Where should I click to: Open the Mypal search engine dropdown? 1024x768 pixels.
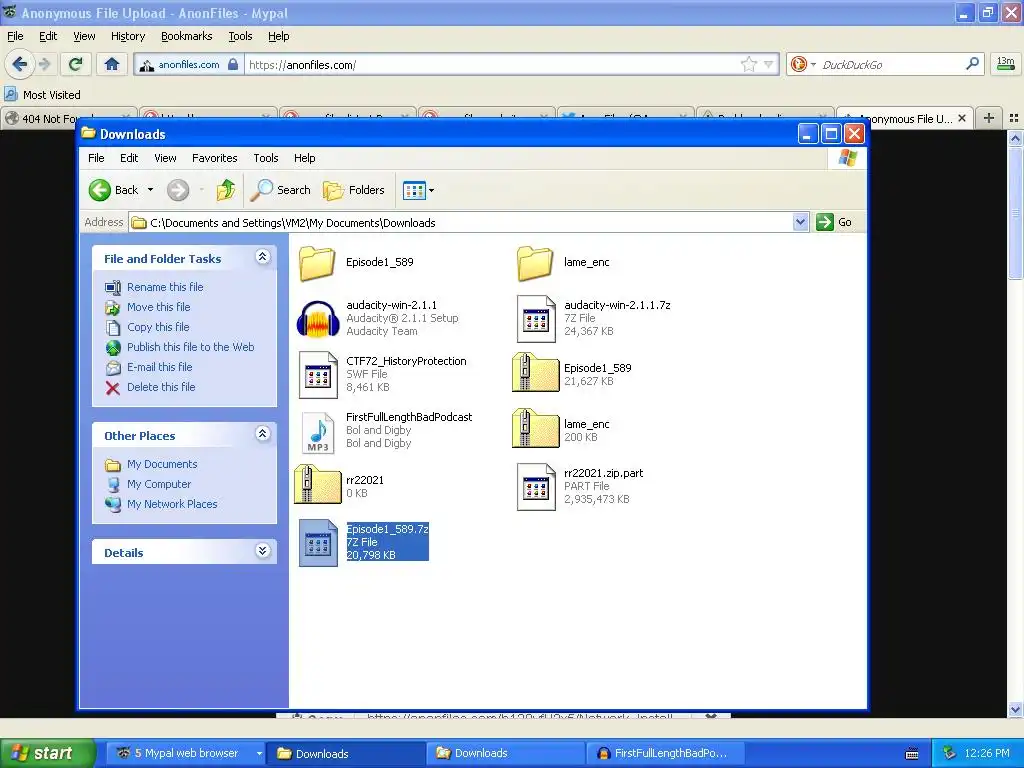813,65
